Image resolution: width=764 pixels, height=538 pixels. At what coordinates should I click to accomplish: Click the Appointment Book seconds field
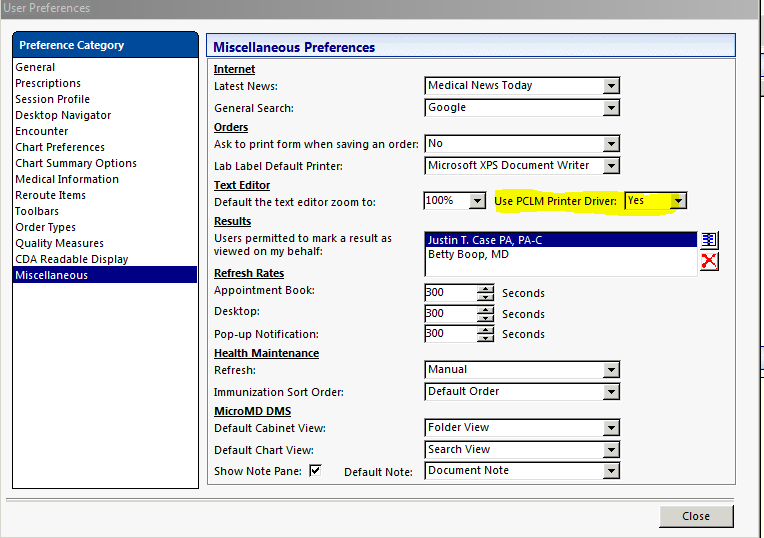tap(451, 293)
